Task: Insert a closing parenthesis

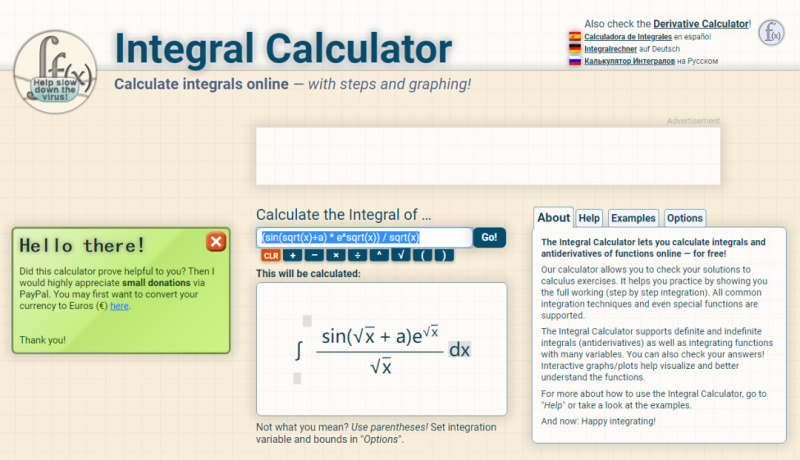Action: pyautogui.click(x=444, y=255)
